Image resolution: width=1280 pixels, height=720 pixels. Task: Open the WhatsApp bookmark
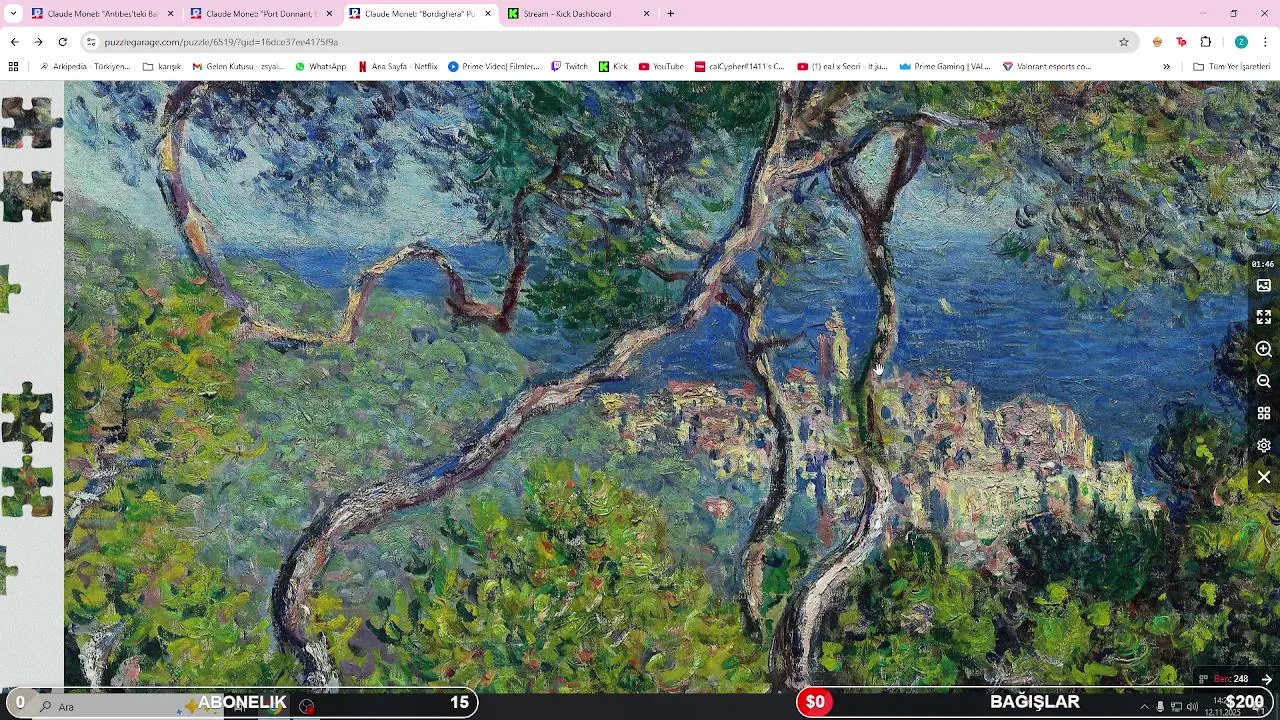coord(320,66)
